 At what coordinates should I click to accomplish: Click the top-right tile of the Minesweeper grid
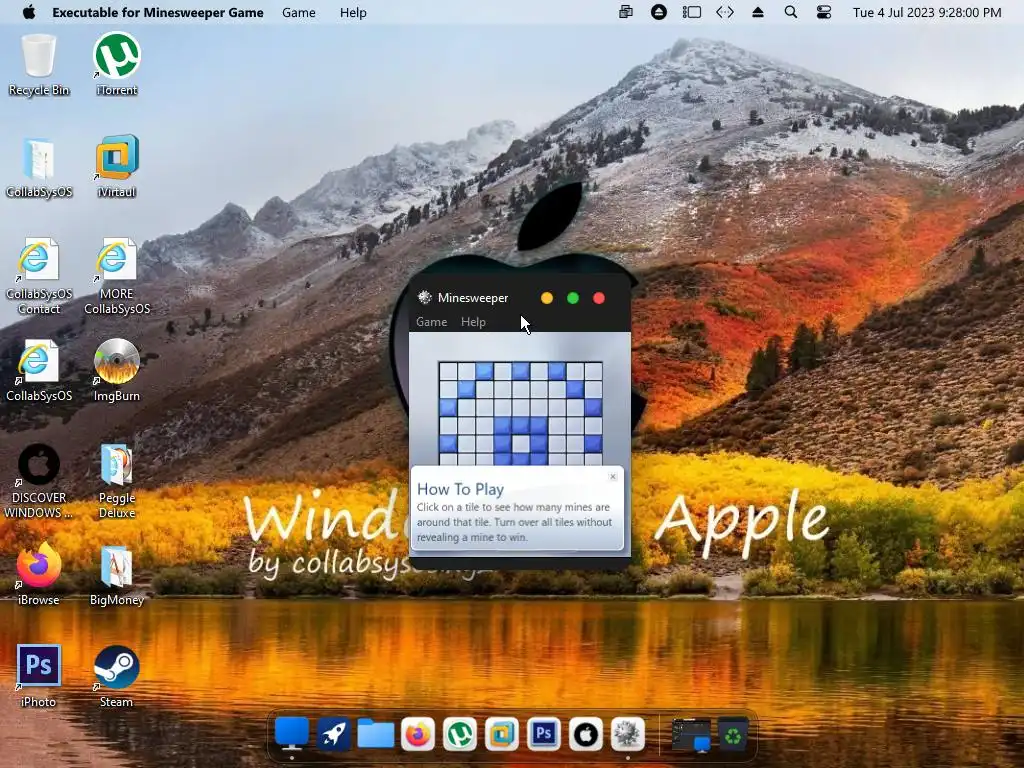tap(593, 371)
